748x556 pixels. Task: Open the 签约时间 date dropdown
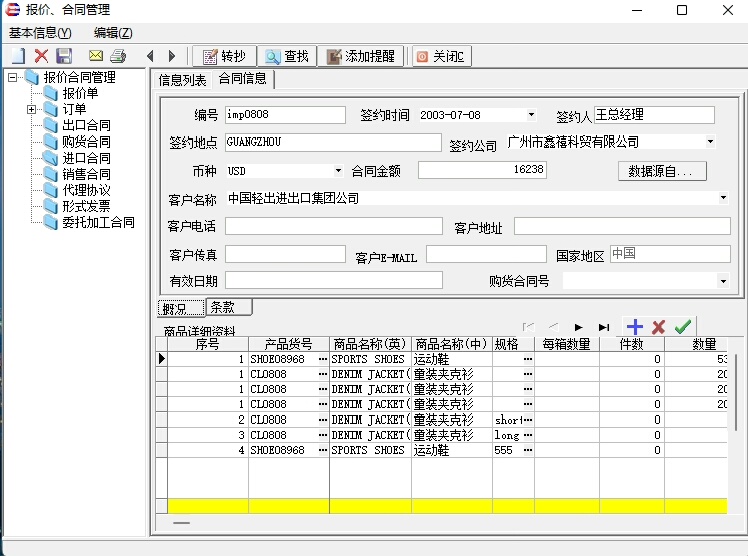531,115
